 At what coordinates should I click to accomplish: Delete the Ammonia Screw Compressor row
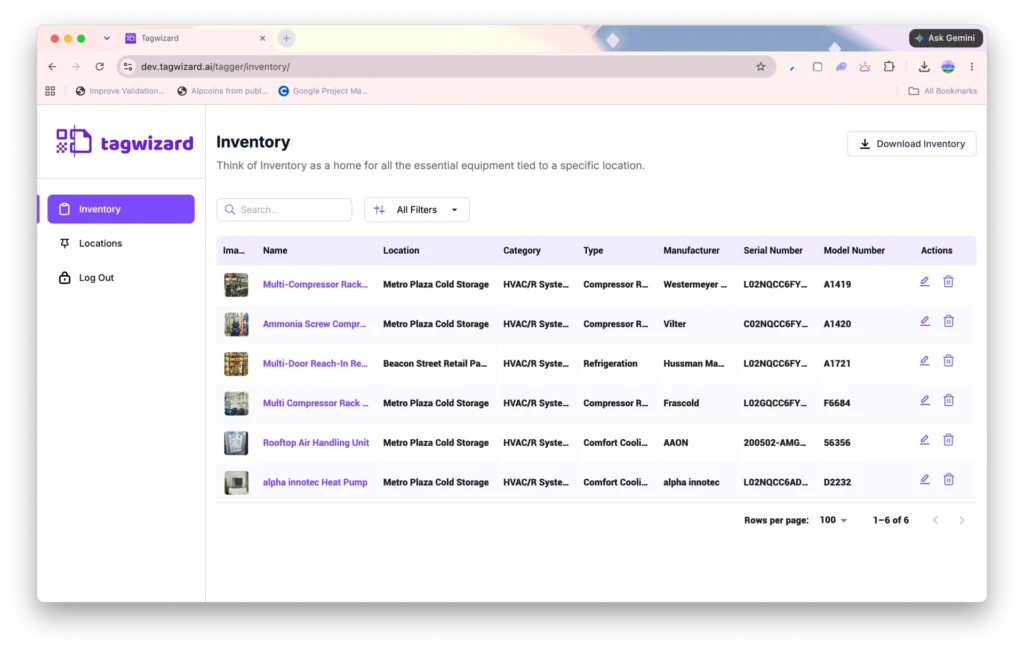tap(948, 321)
